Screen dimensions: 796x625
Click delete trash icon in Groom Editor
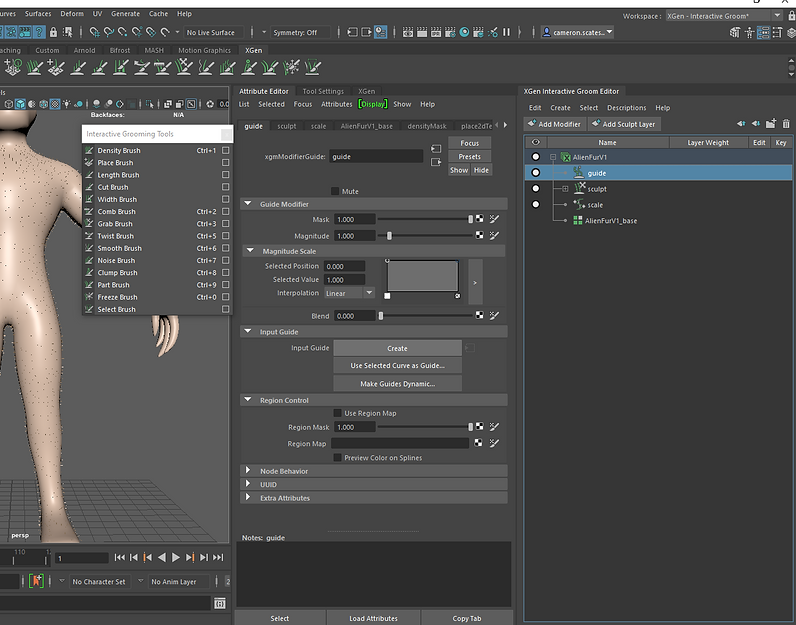786,123
